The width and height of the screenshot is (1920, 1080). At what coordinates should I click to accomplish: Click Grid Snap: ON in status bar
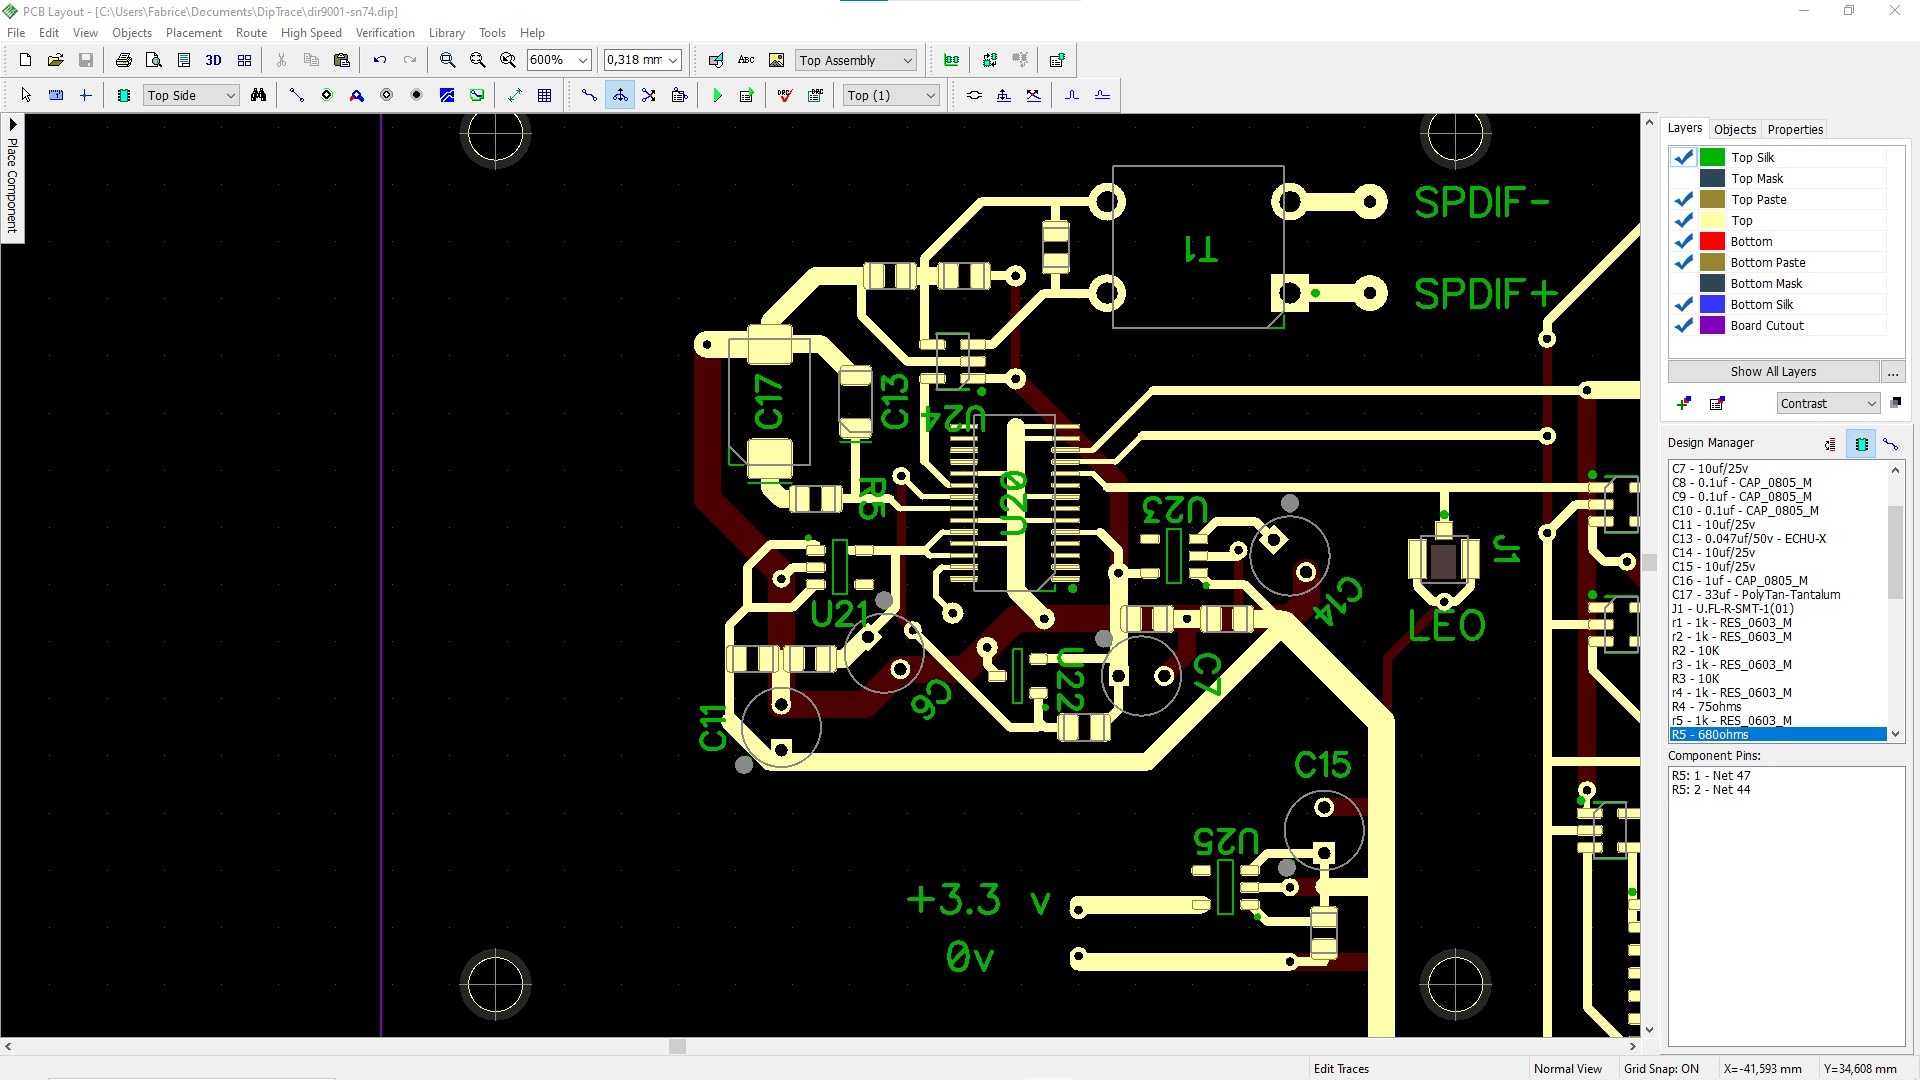(x=1661, y=1068)
